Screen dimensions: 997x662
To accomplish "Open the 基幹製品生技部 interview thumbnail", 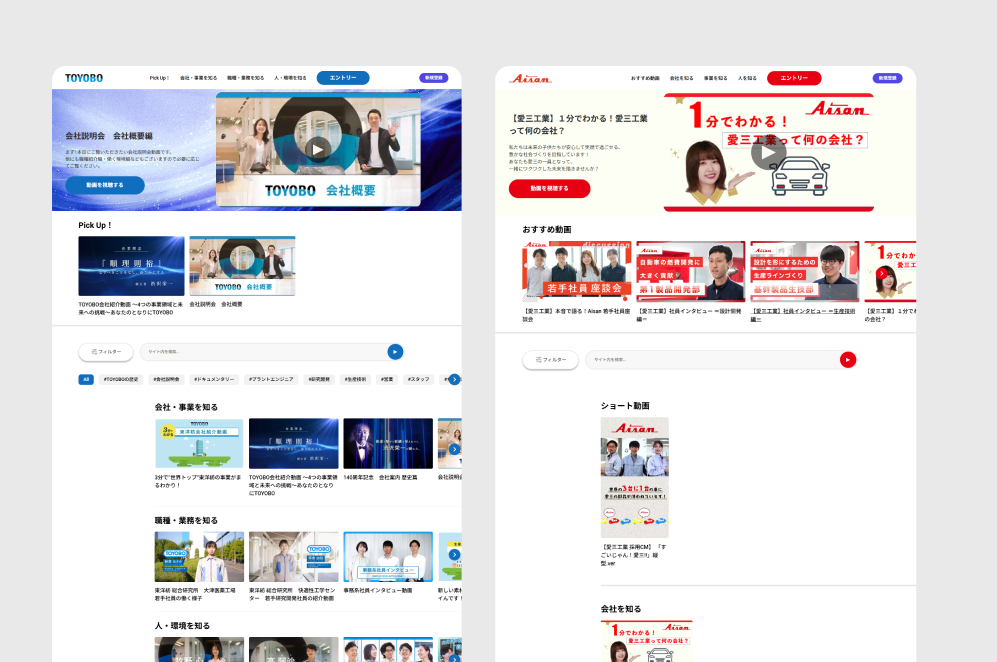I will click(x=804, y=272).
